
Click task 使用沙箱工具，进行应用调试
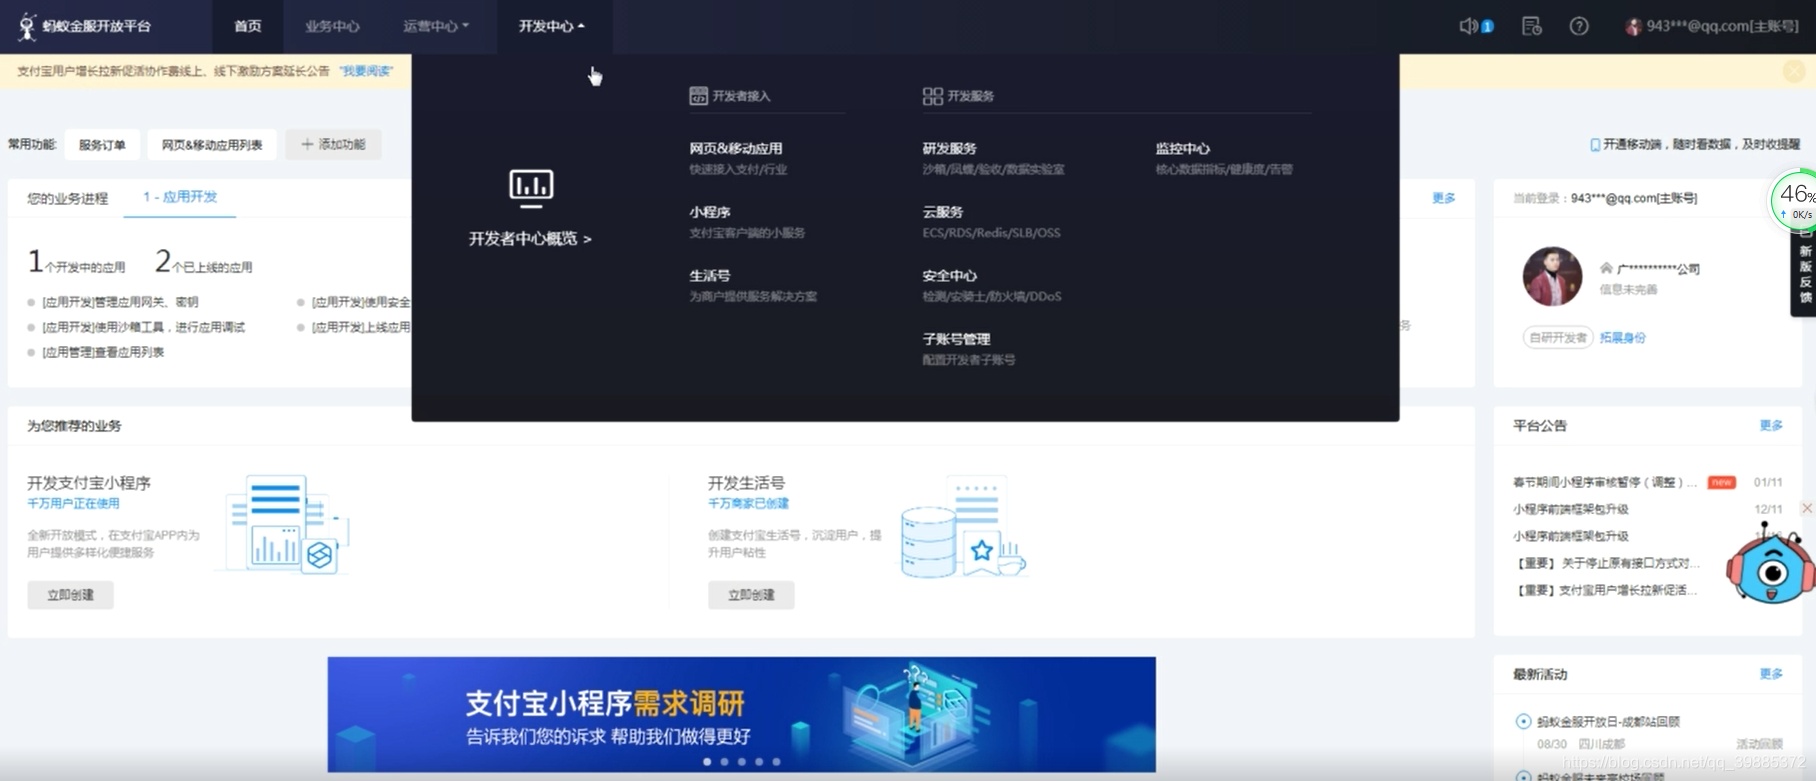coord(143,327)
